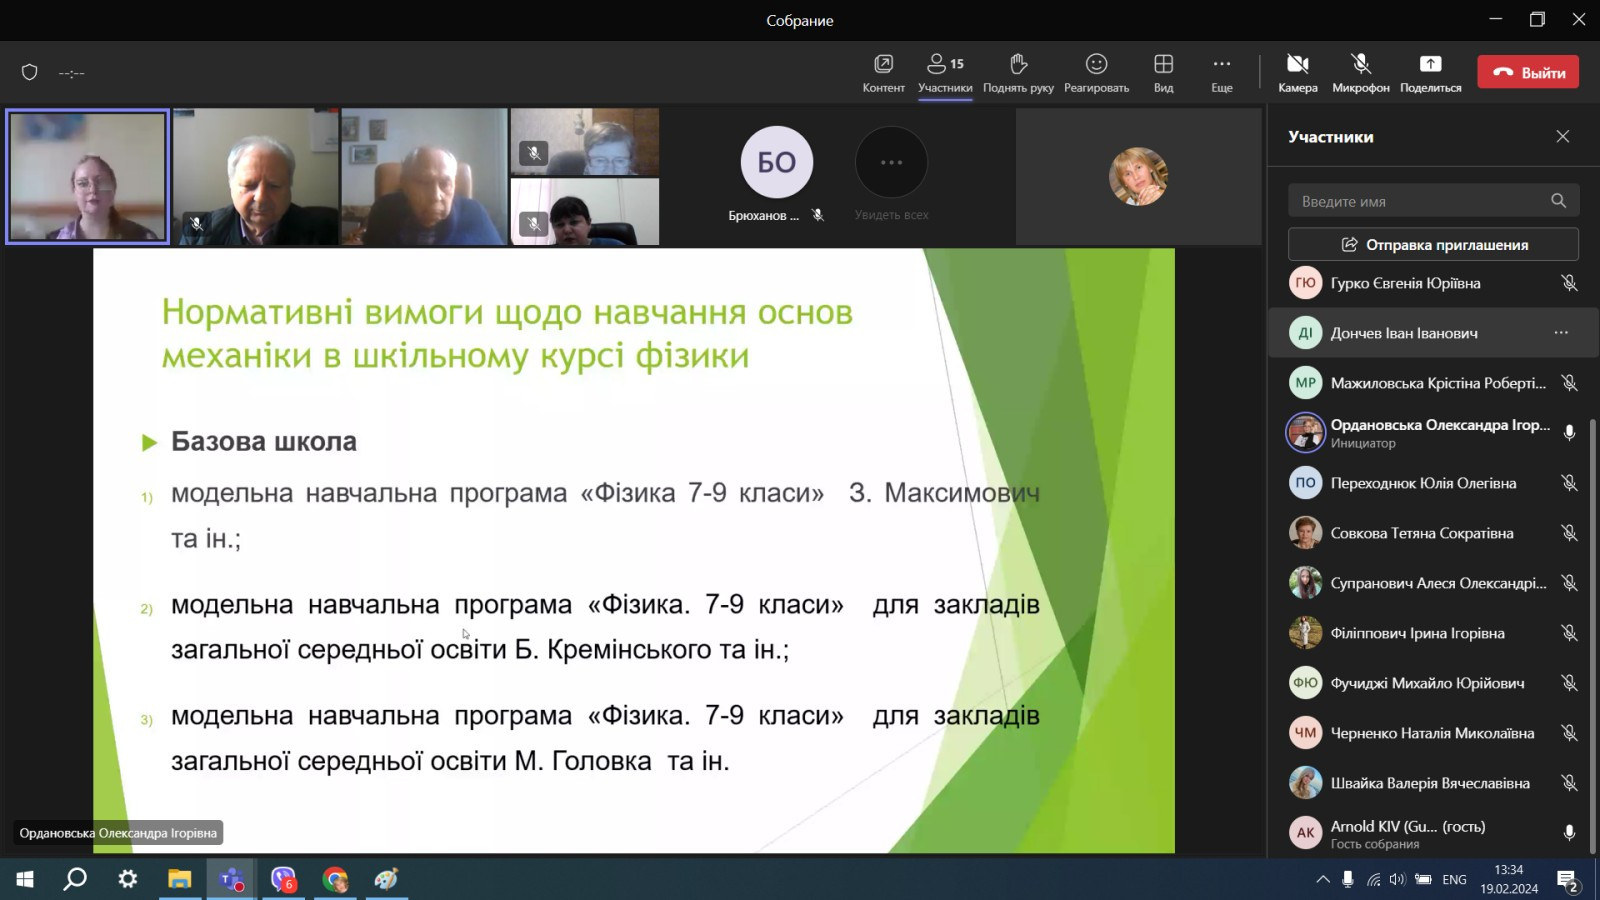Expand the Еще more options menu
The height and width of the screenshot is (900, 1600).
point(1221,72)
